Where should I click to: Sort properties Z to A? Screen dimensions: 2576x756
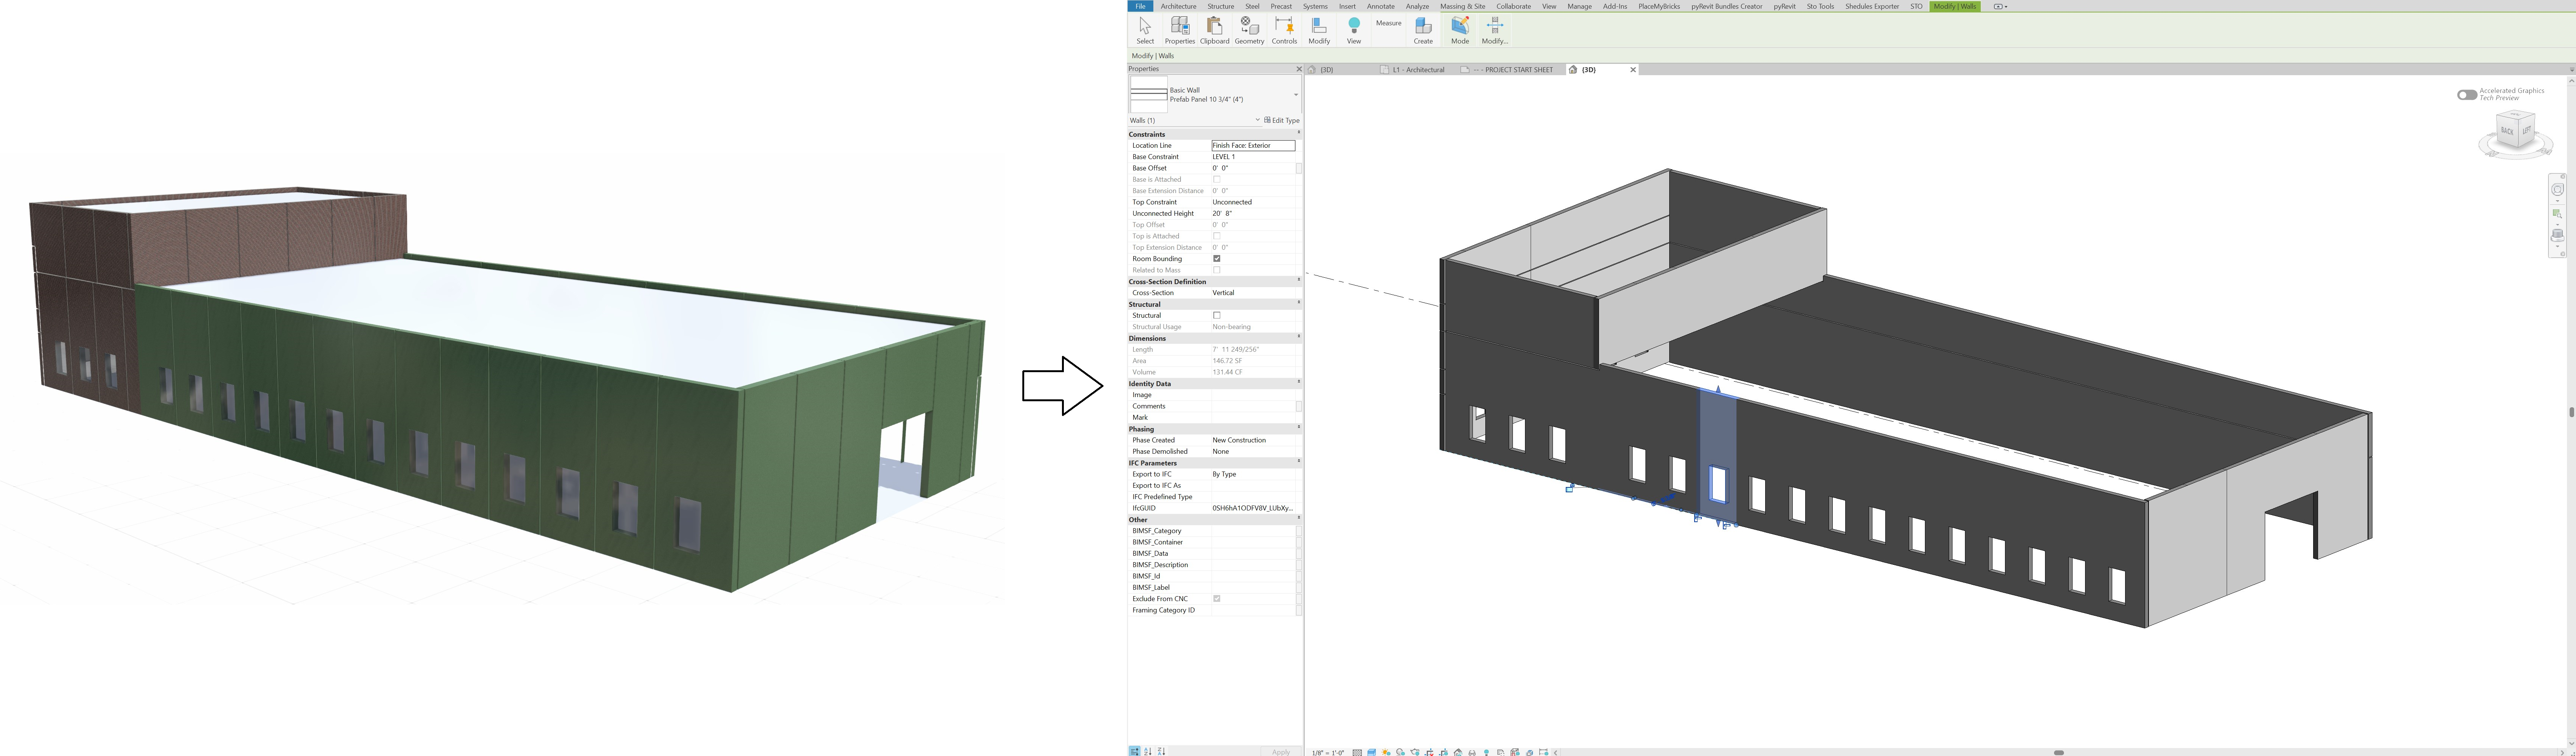coord(1161,751)
